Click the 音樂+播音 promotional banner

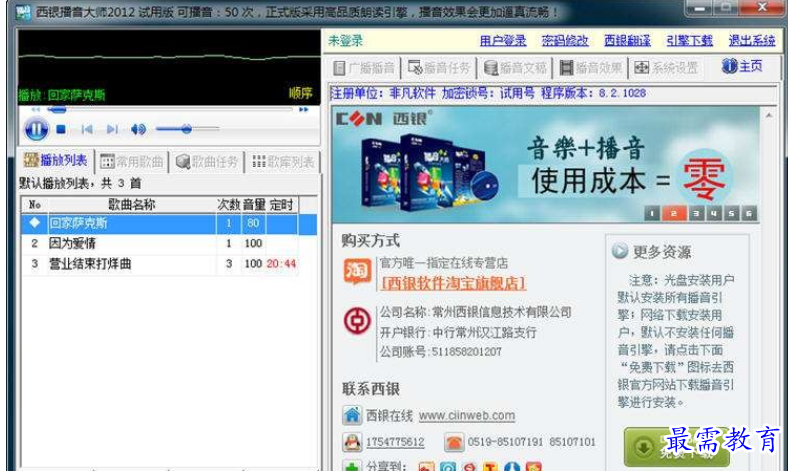(545, 165)
